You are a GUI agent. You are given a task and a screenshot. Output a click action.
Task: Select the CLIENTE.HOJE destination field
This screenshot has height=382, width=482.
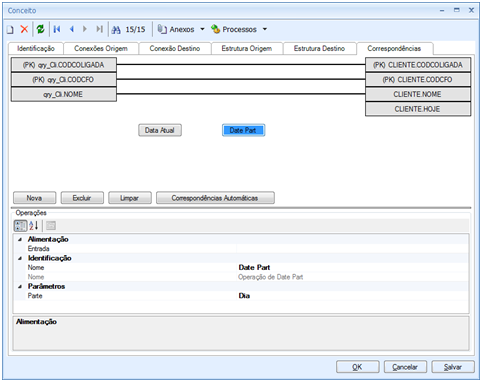coord(418,109)
